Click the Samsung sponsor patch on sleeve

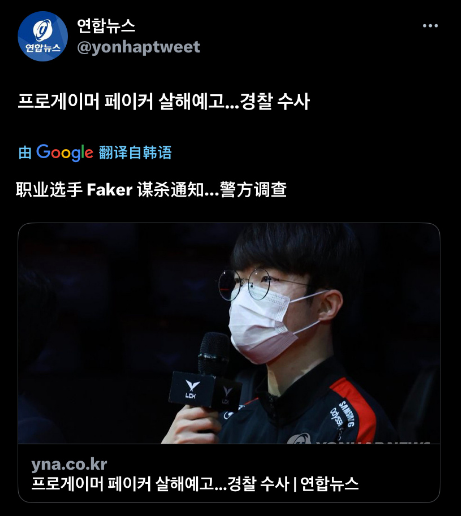(x=347, y=414)
